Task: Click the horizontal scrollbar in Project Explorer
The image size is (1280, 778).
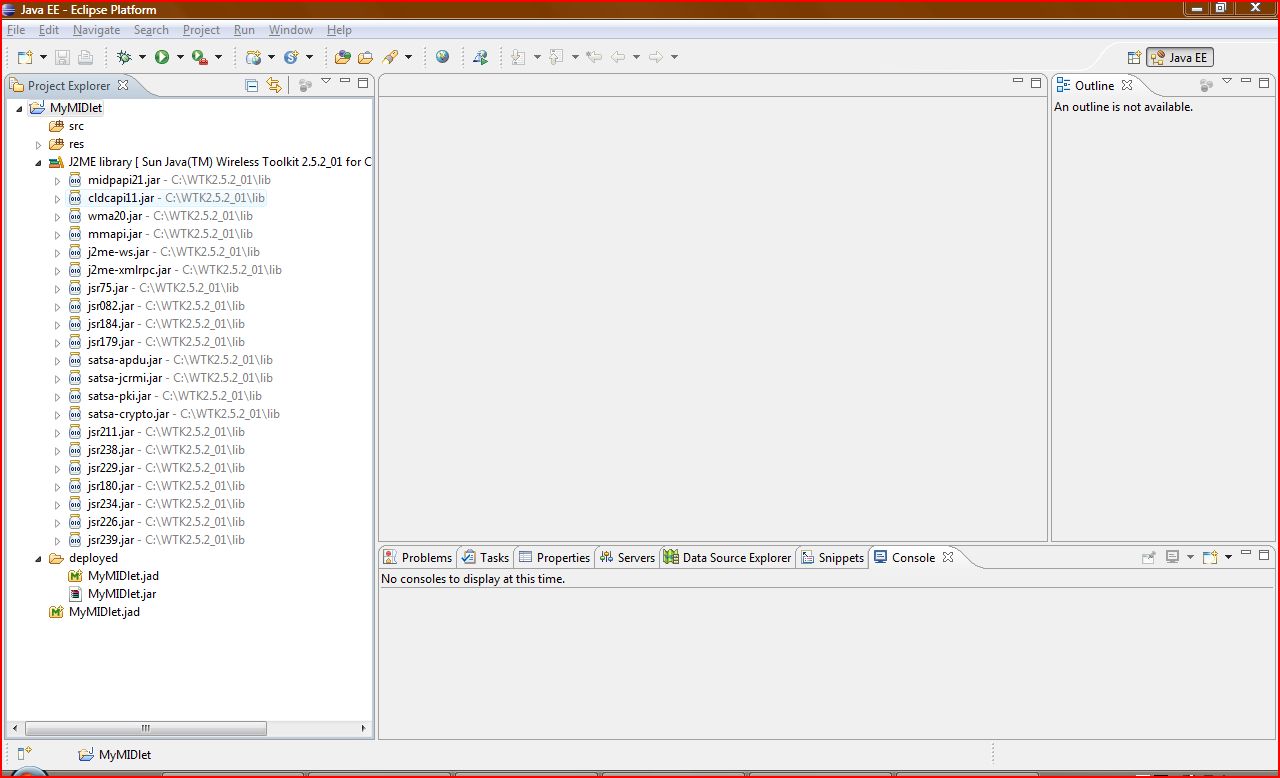Action: click(143, 729)
